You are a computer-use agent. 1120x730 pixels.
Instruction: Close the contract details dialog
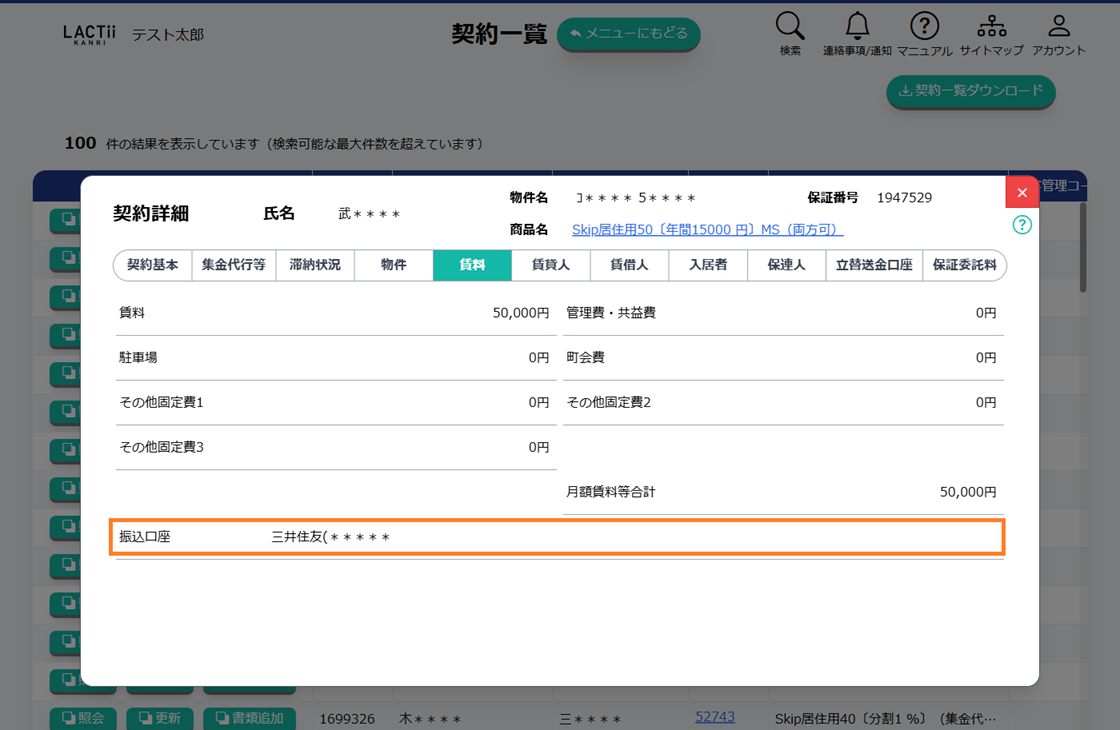coord(1021,193)
